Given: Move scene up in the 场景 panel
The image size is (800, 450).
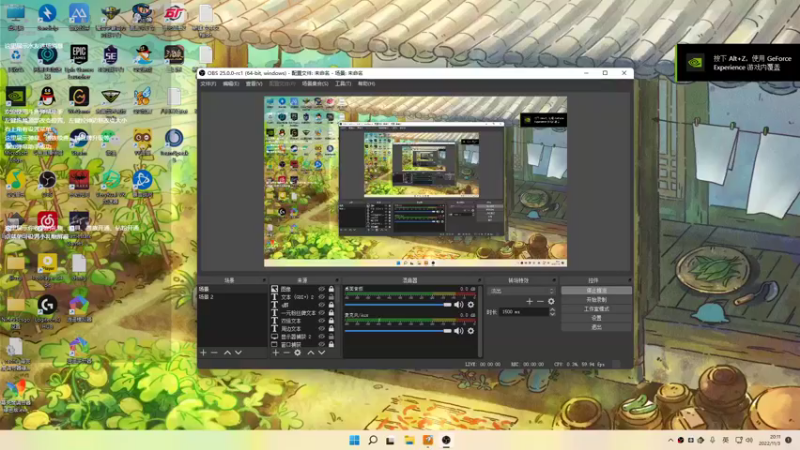Looking at the screenshot, I should tap(228, 353).
